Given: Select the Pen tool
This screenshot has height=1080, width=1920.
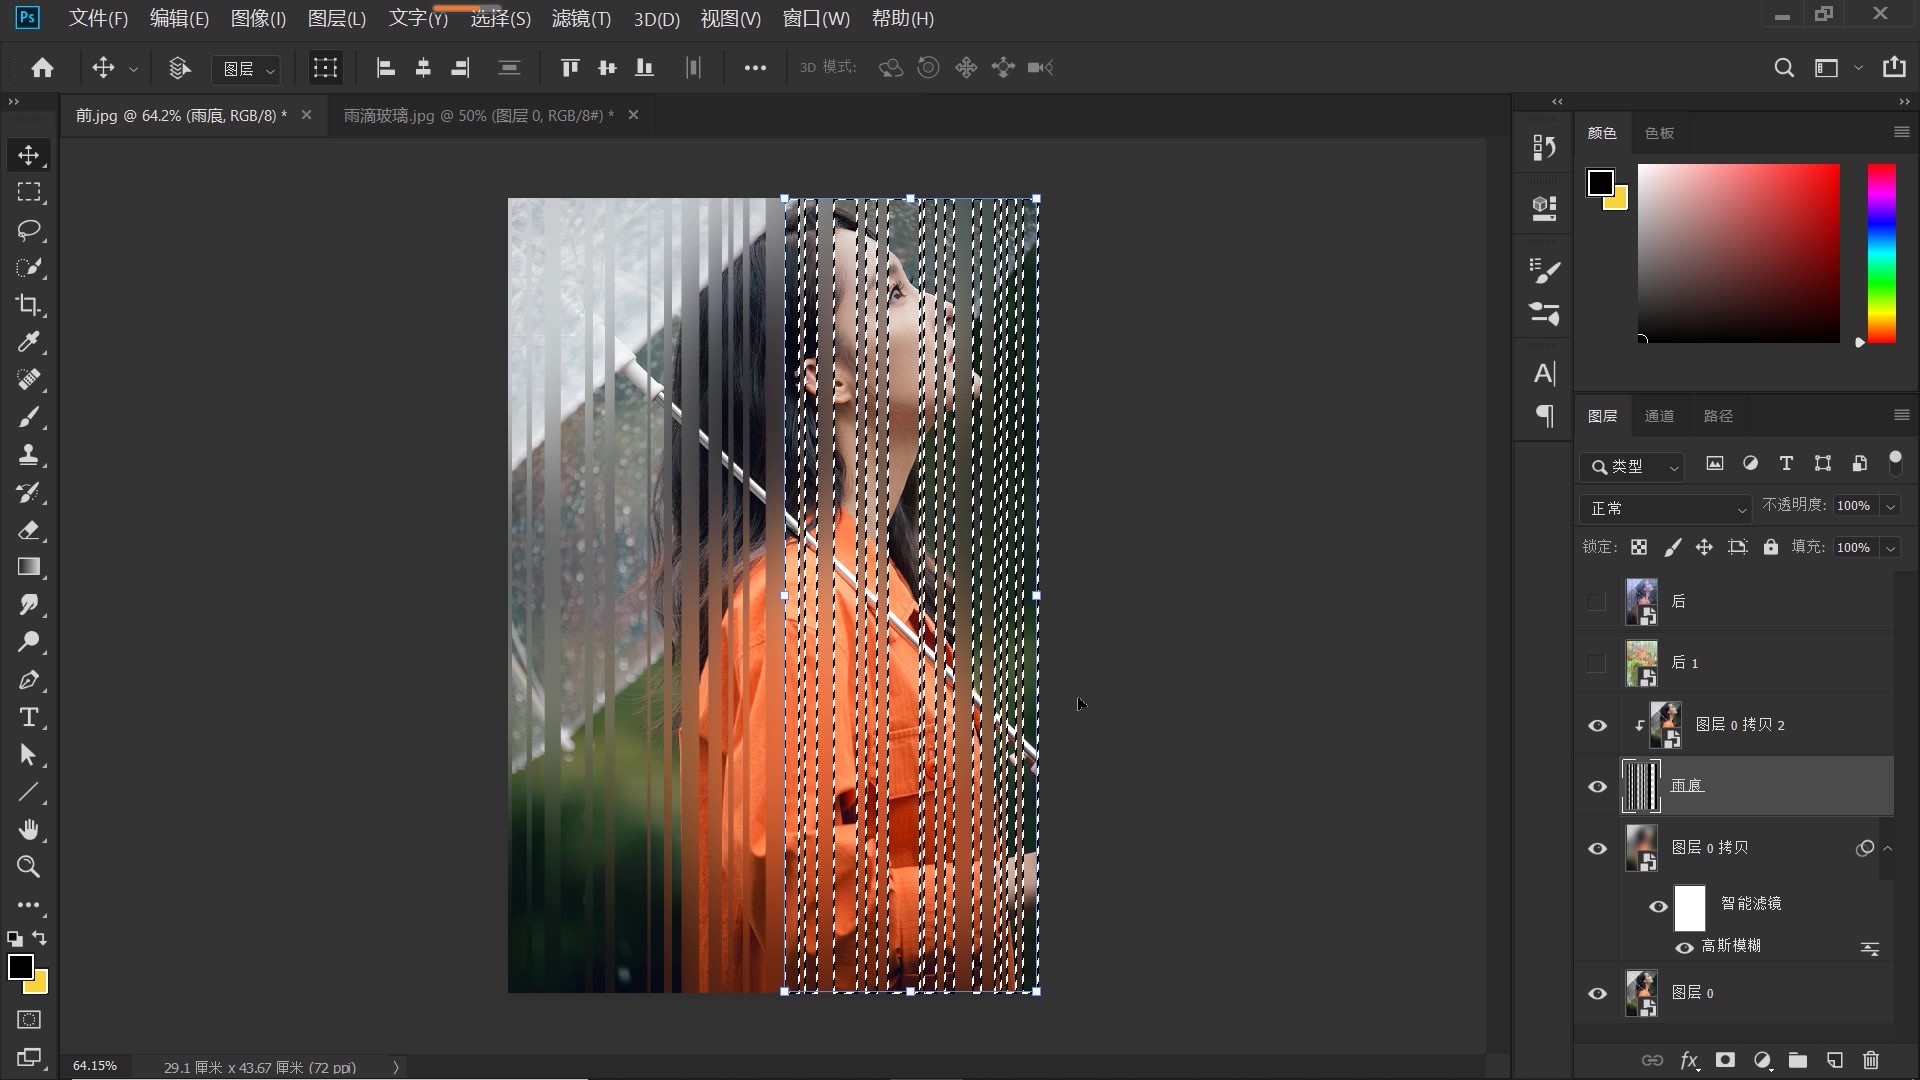Looking at the screenshot, I should (x=28, y=680).
